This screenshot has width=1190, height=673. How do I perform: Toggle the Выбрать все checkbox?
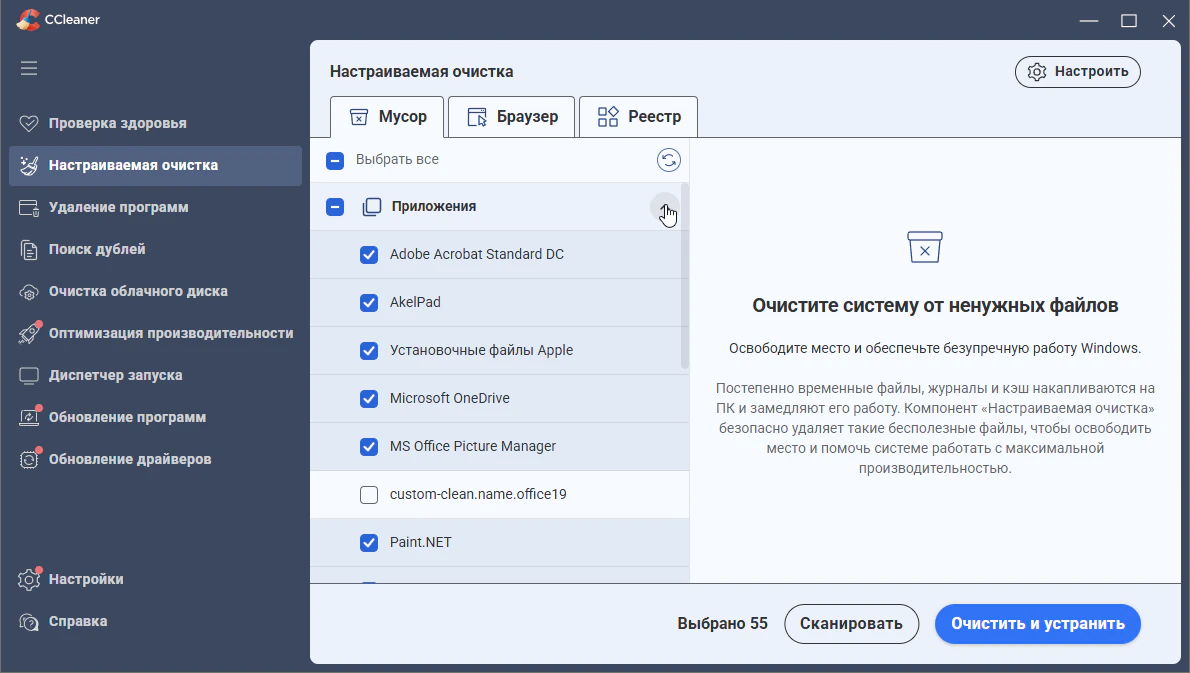tap(335, 160)
